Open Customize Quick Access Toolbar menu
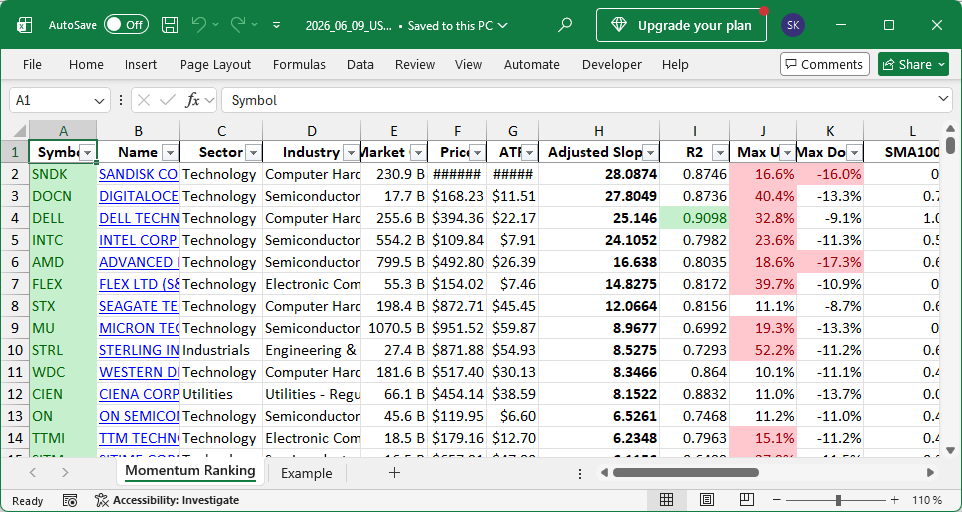Viewport: 962px width, 512px height. click(277, 25)
